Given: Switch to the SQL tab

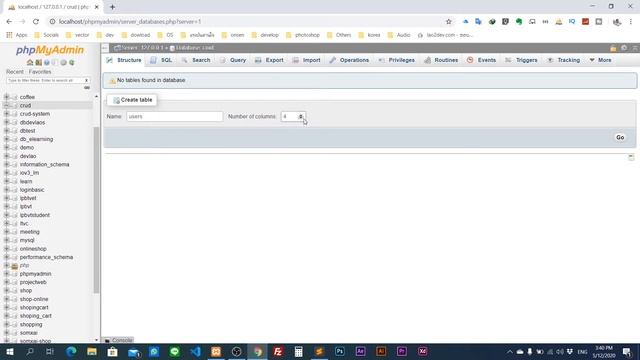Looking at the screenshot, I should click(161, 60).
